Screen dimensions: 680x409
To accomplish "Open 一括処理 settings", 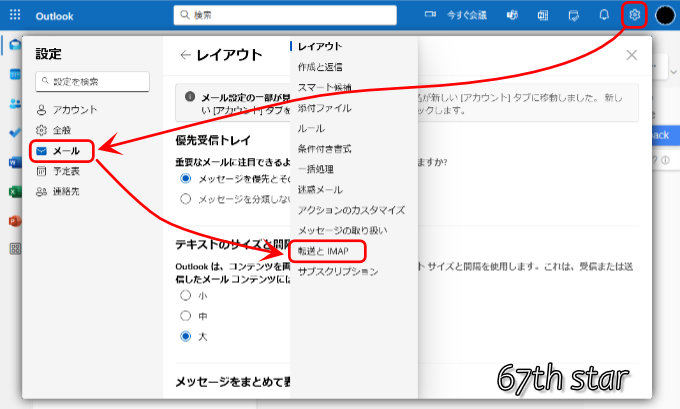I will [x=316, y=169].
